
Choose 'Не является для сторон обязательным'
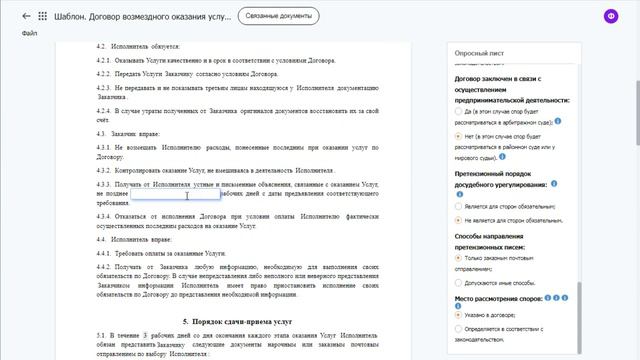pyautogui.click(x=458, y=220)
